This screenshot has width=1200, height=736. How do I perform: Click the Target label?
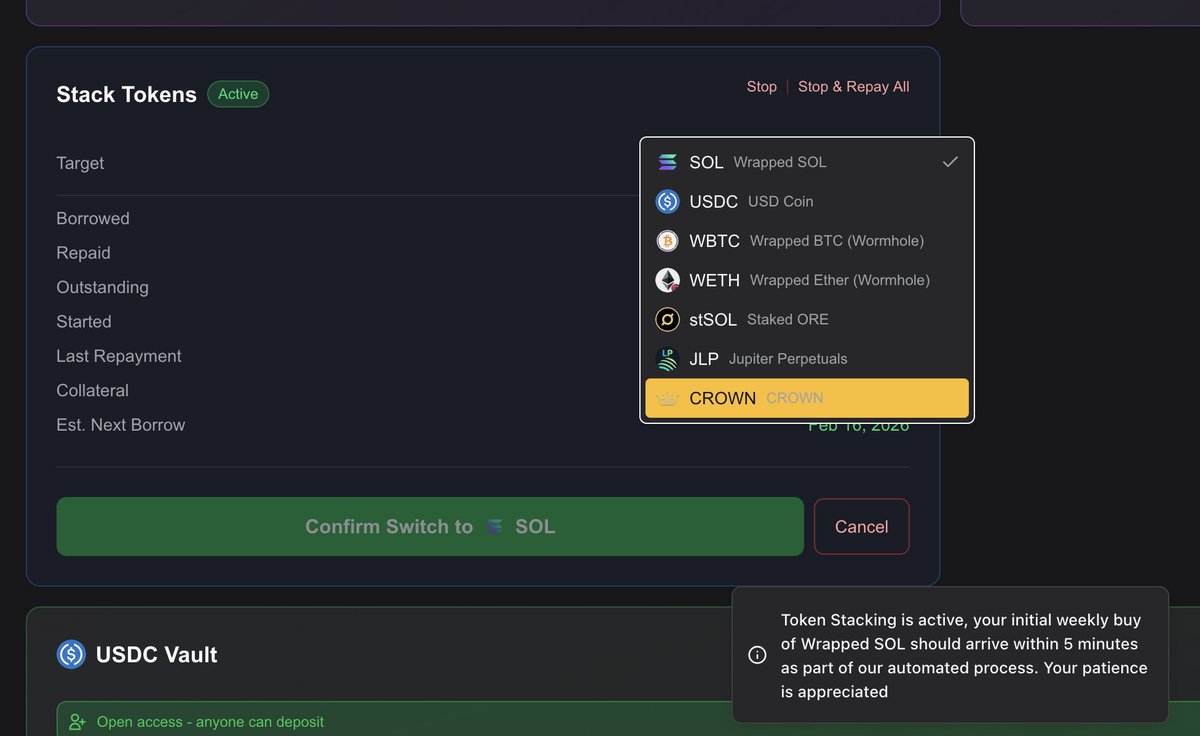click(80, 163)
